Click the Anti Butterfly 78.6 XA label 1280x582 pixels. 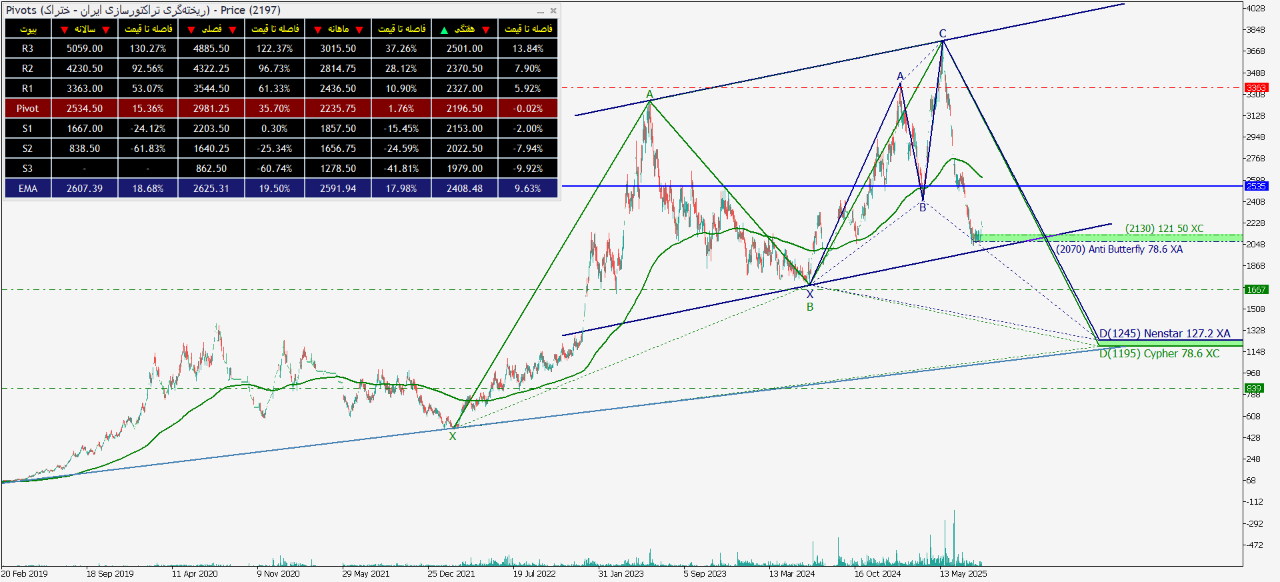(x=1119, y=249)
